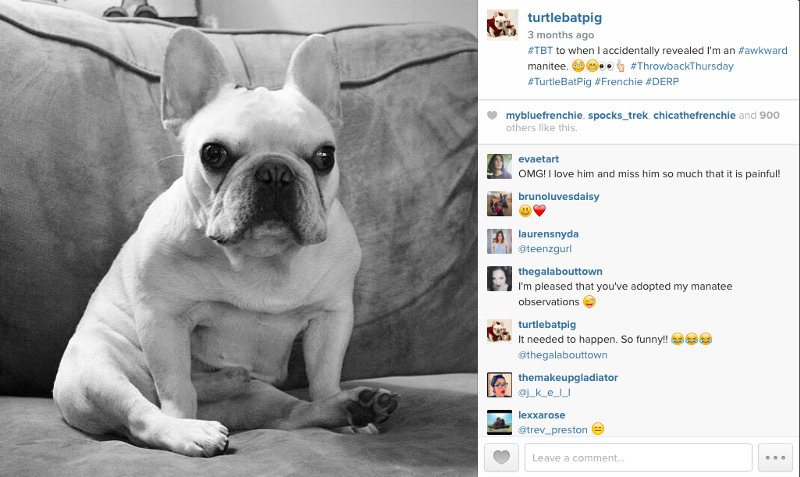The image size is (800, 477).
Task: Click chicathefrenchie username link
Action: pyautogui.click(x=694, y=115)
